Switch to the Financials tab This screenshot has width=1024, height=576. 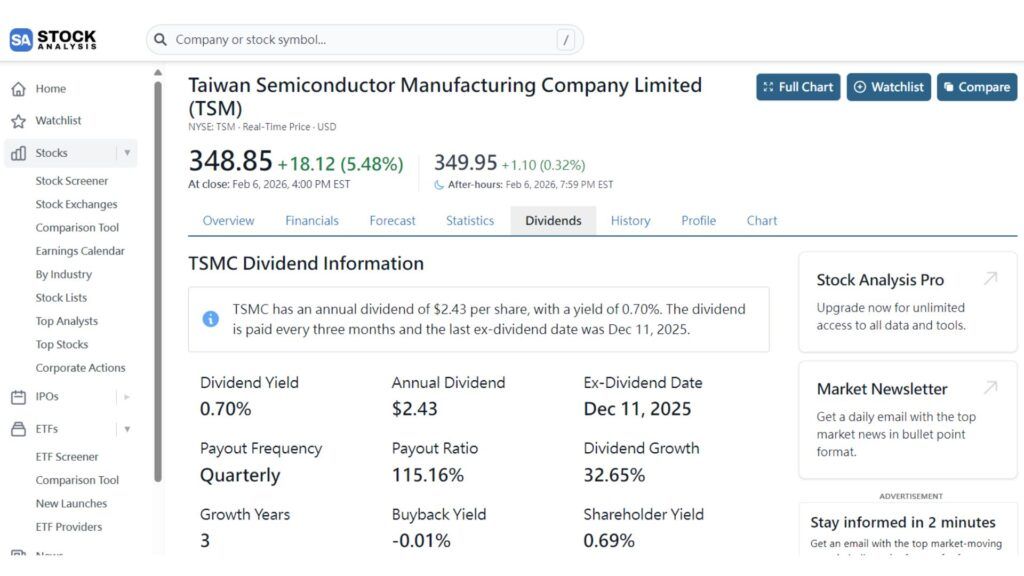(x=314, y=220)
